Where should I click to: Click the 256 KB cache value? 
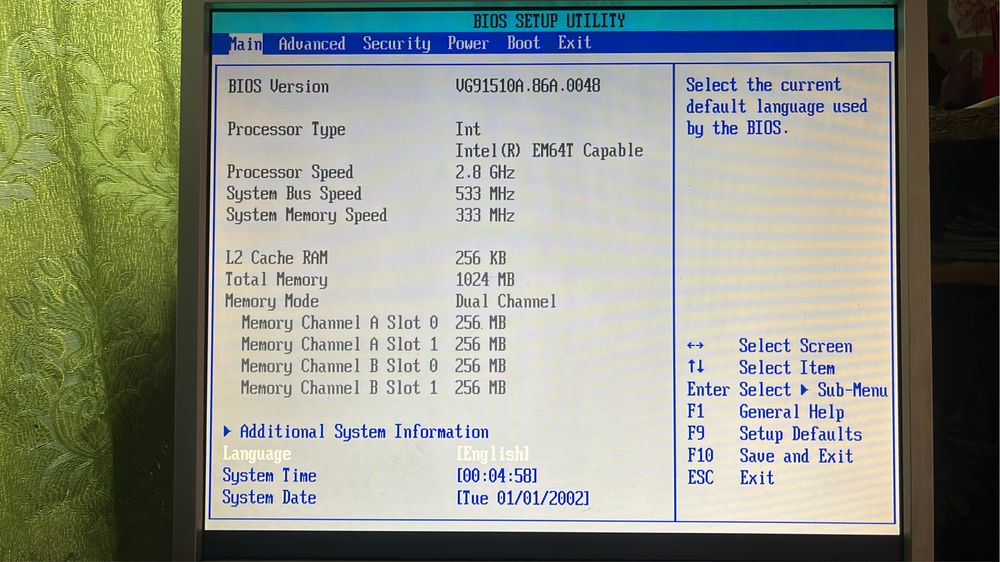click(481, 258)
